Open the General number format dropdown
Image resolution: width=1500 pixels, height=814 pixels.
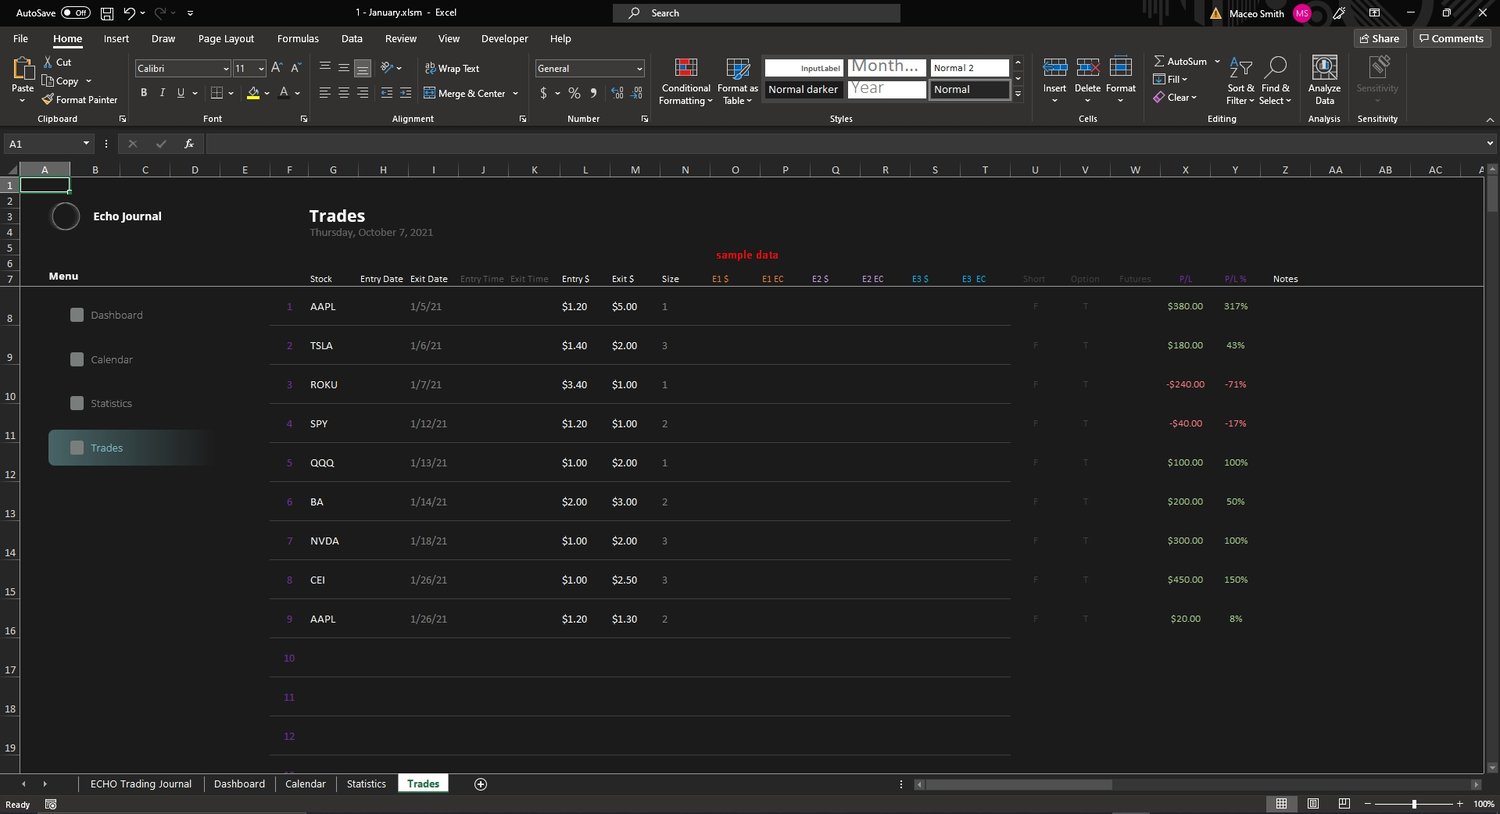[x=640, y=69]
